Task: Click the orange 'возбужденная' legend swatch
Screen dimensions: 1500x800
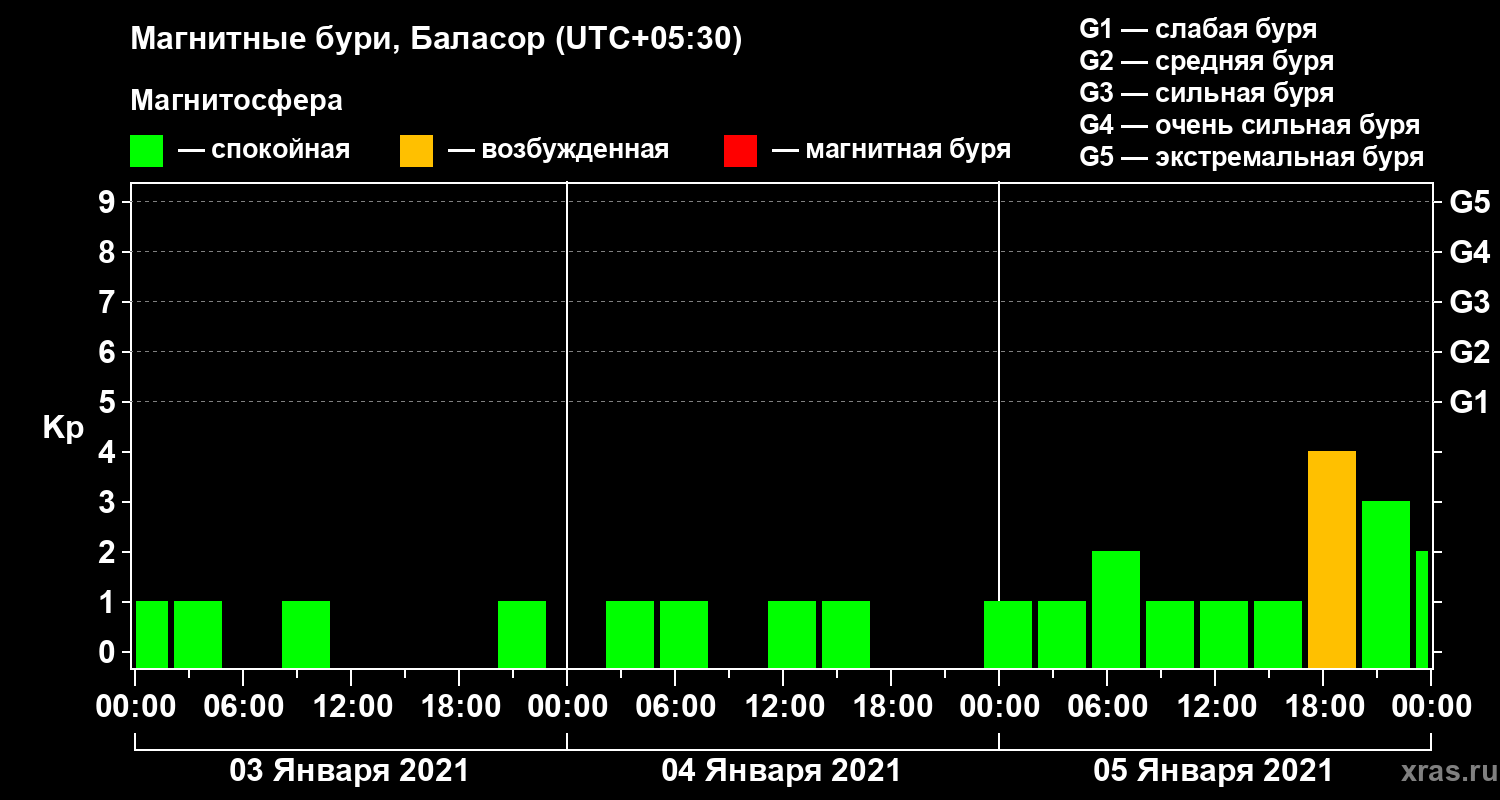Action: 416,151
